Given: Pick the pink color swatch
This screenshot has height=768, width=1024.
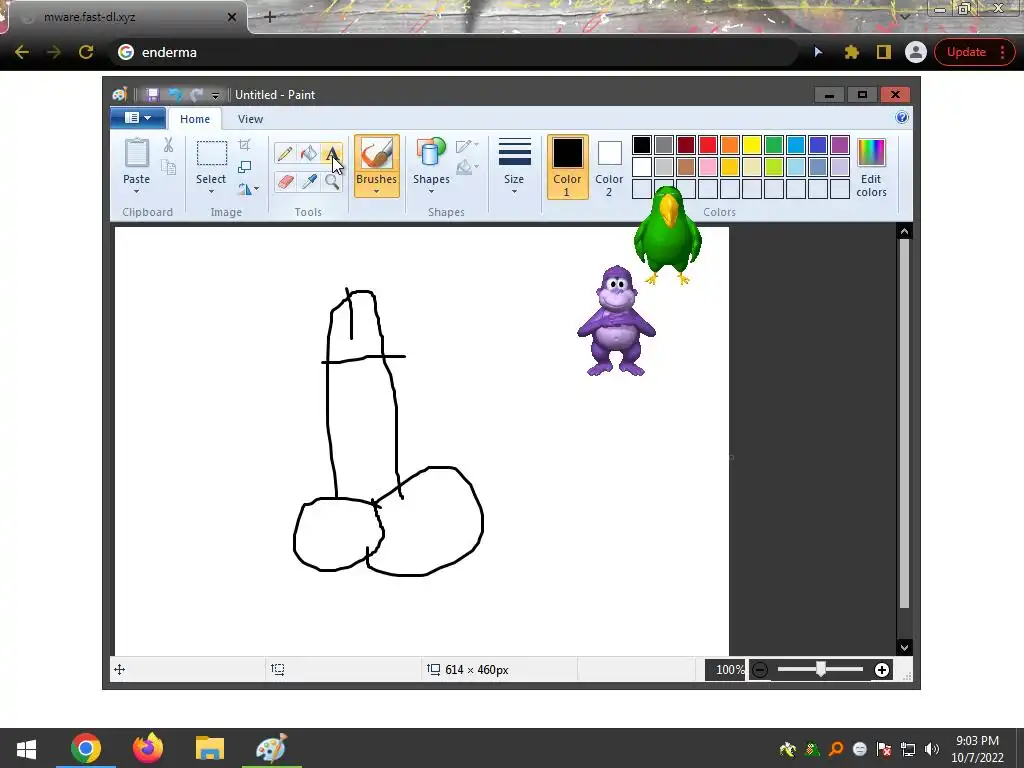Looking at the screenshot, I should 708,167.
